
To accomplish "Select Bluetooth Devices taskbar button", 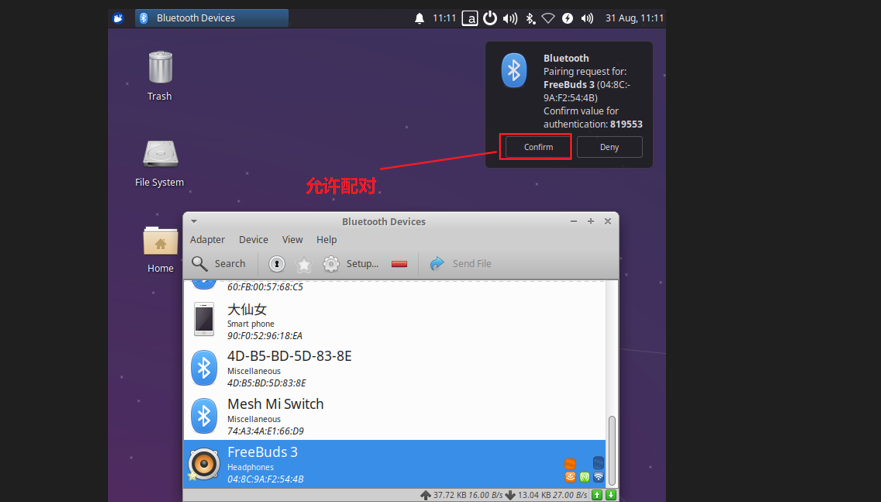I will coord(212,18).
